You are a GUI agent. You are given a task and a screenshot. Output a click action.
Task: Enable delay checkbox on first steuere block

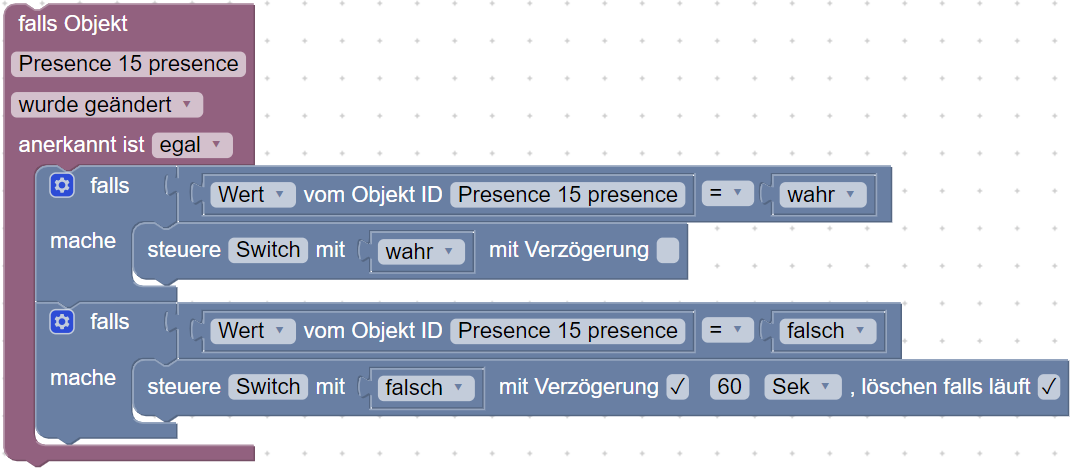click(x=668, y=250)
